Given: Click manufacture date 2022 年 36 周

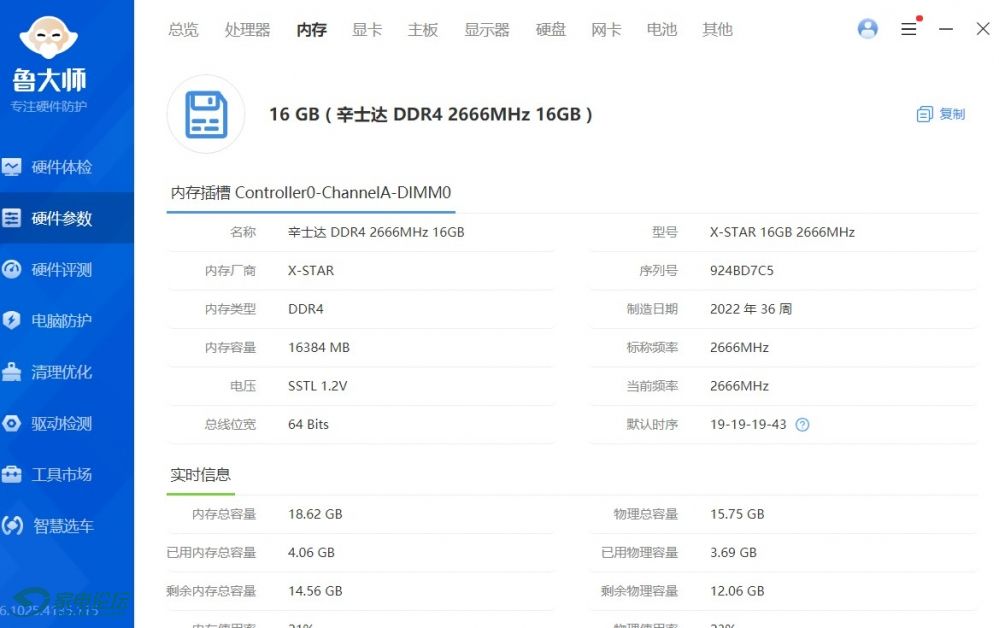Looking at the screenshot, I should (x=751, y=309).
